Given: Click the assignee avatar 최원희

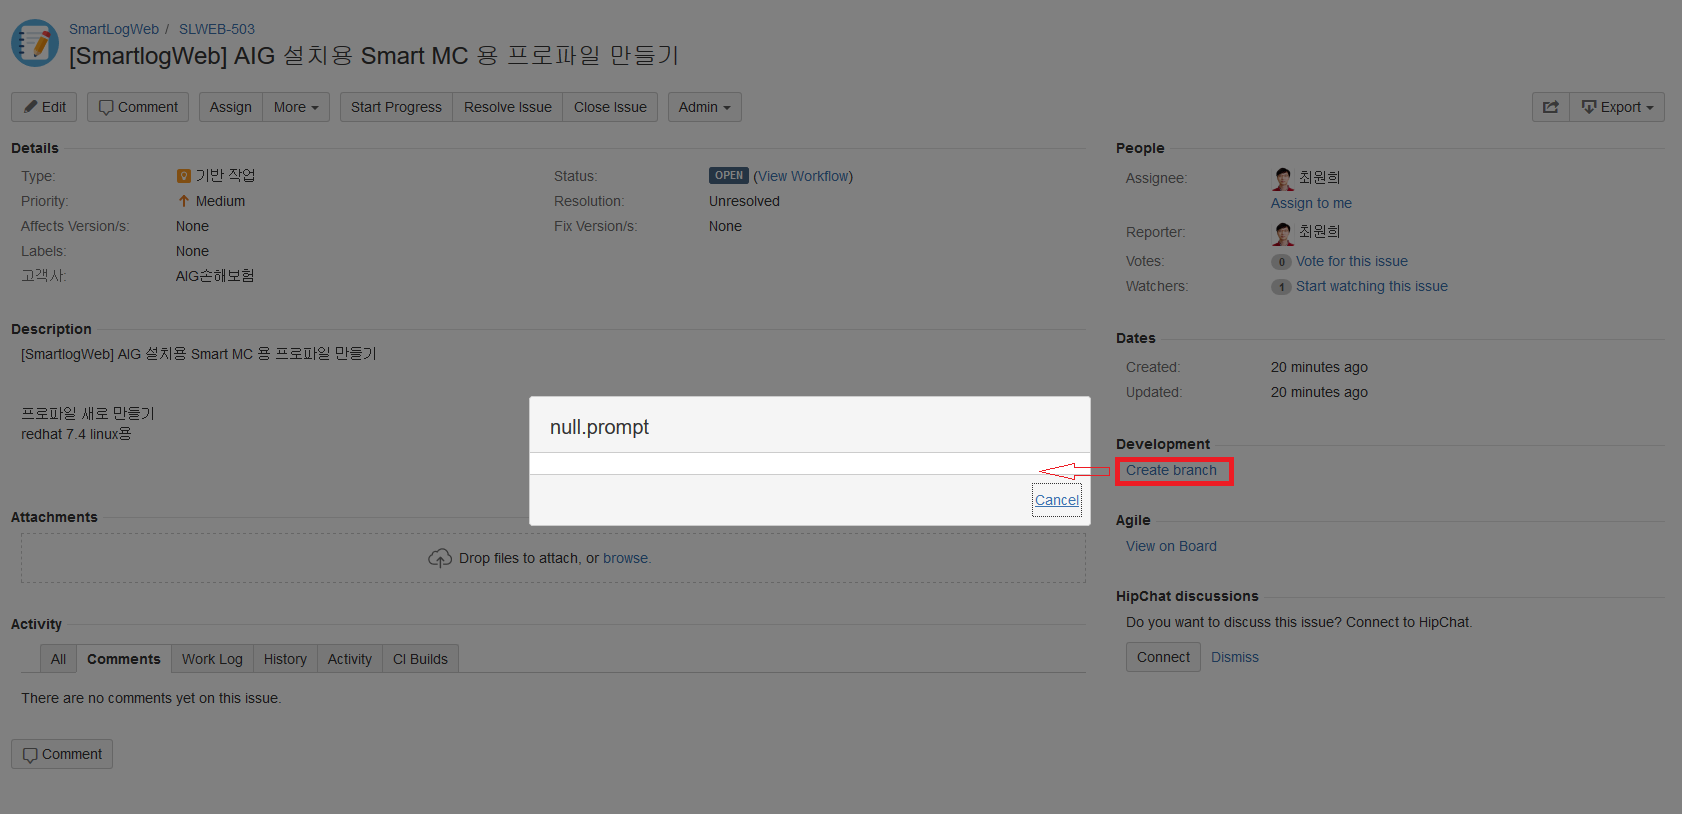Looking at the screenshot, I should click(1283, 178).
